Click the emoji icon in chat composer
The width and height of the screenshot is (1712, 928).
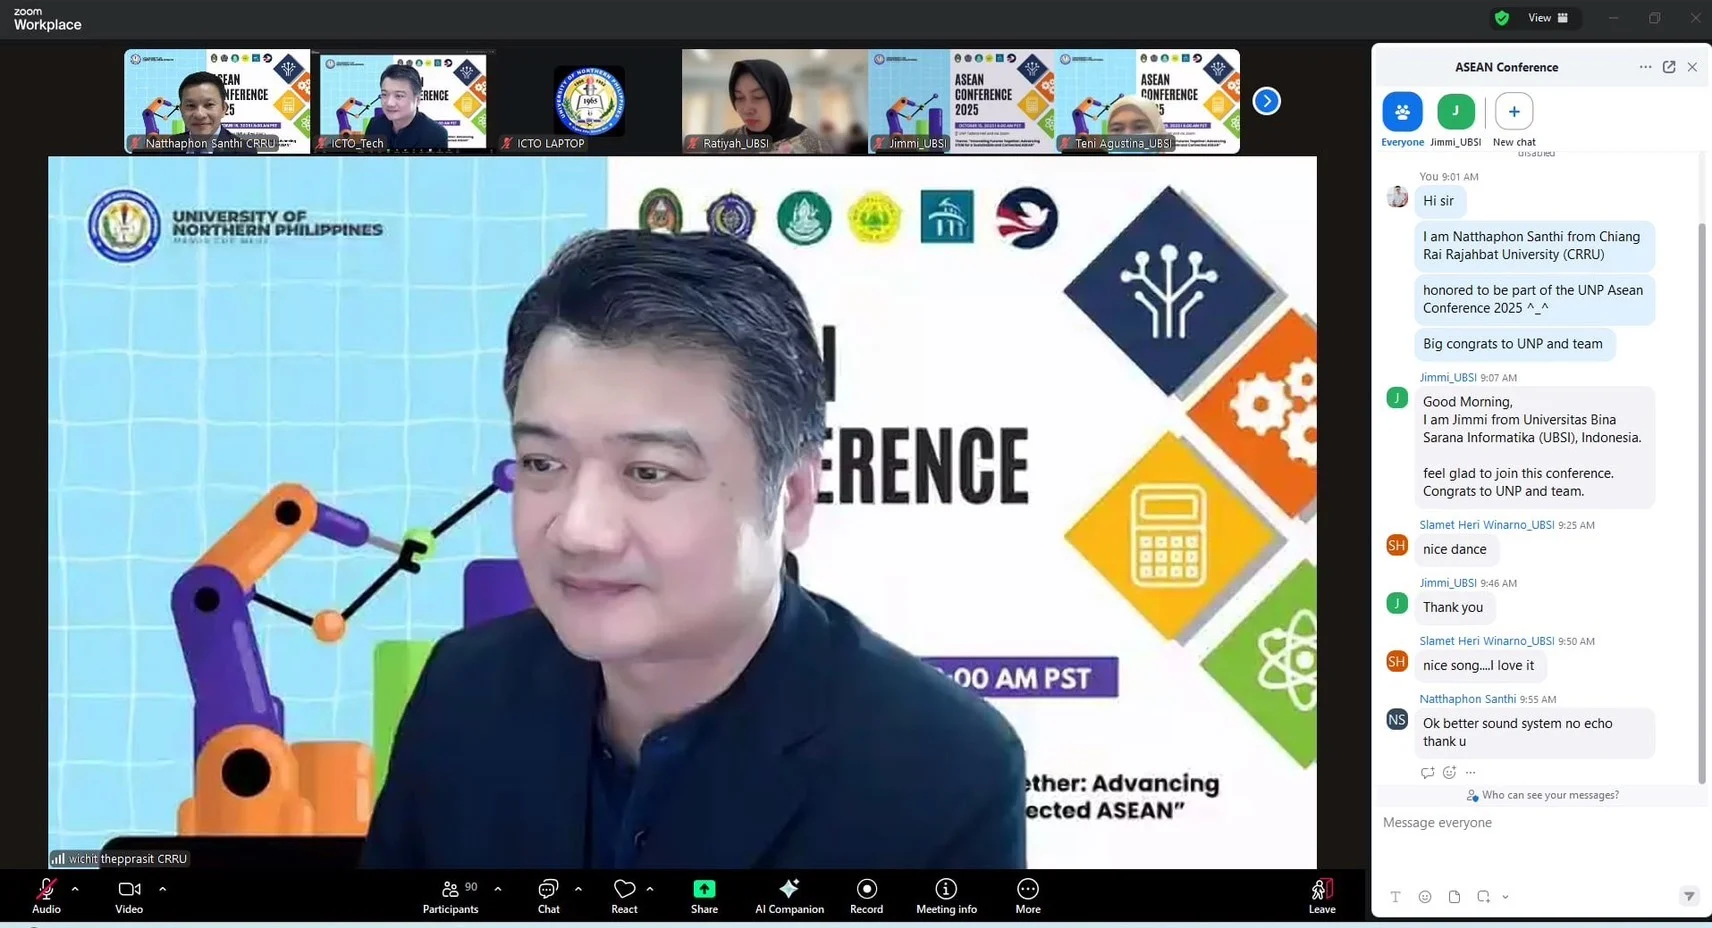(1425, 897)
